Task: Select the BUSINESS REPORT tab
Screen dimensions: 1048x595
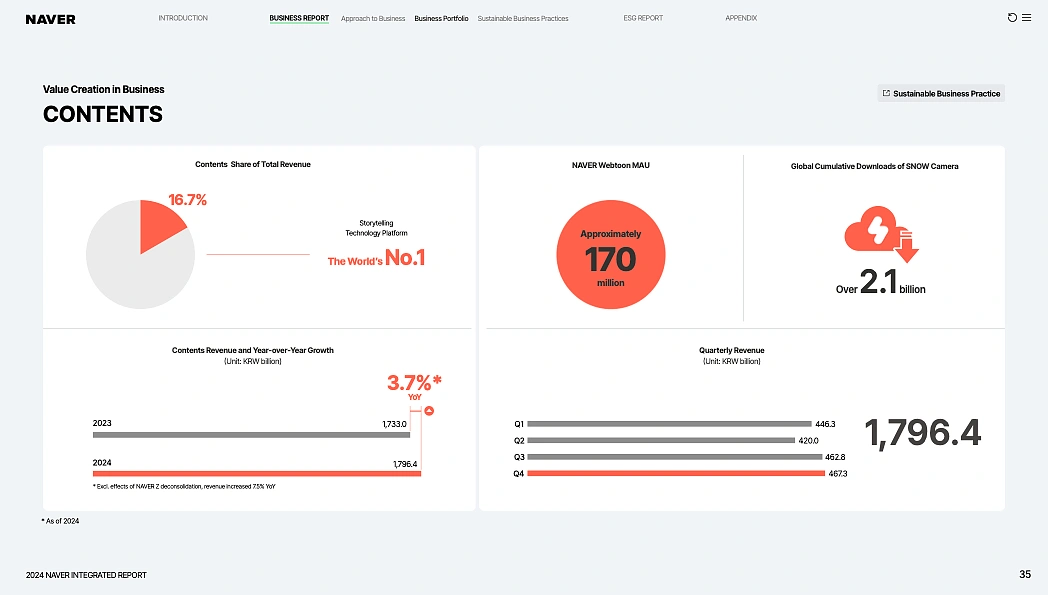Action: [x=298, y=18]
